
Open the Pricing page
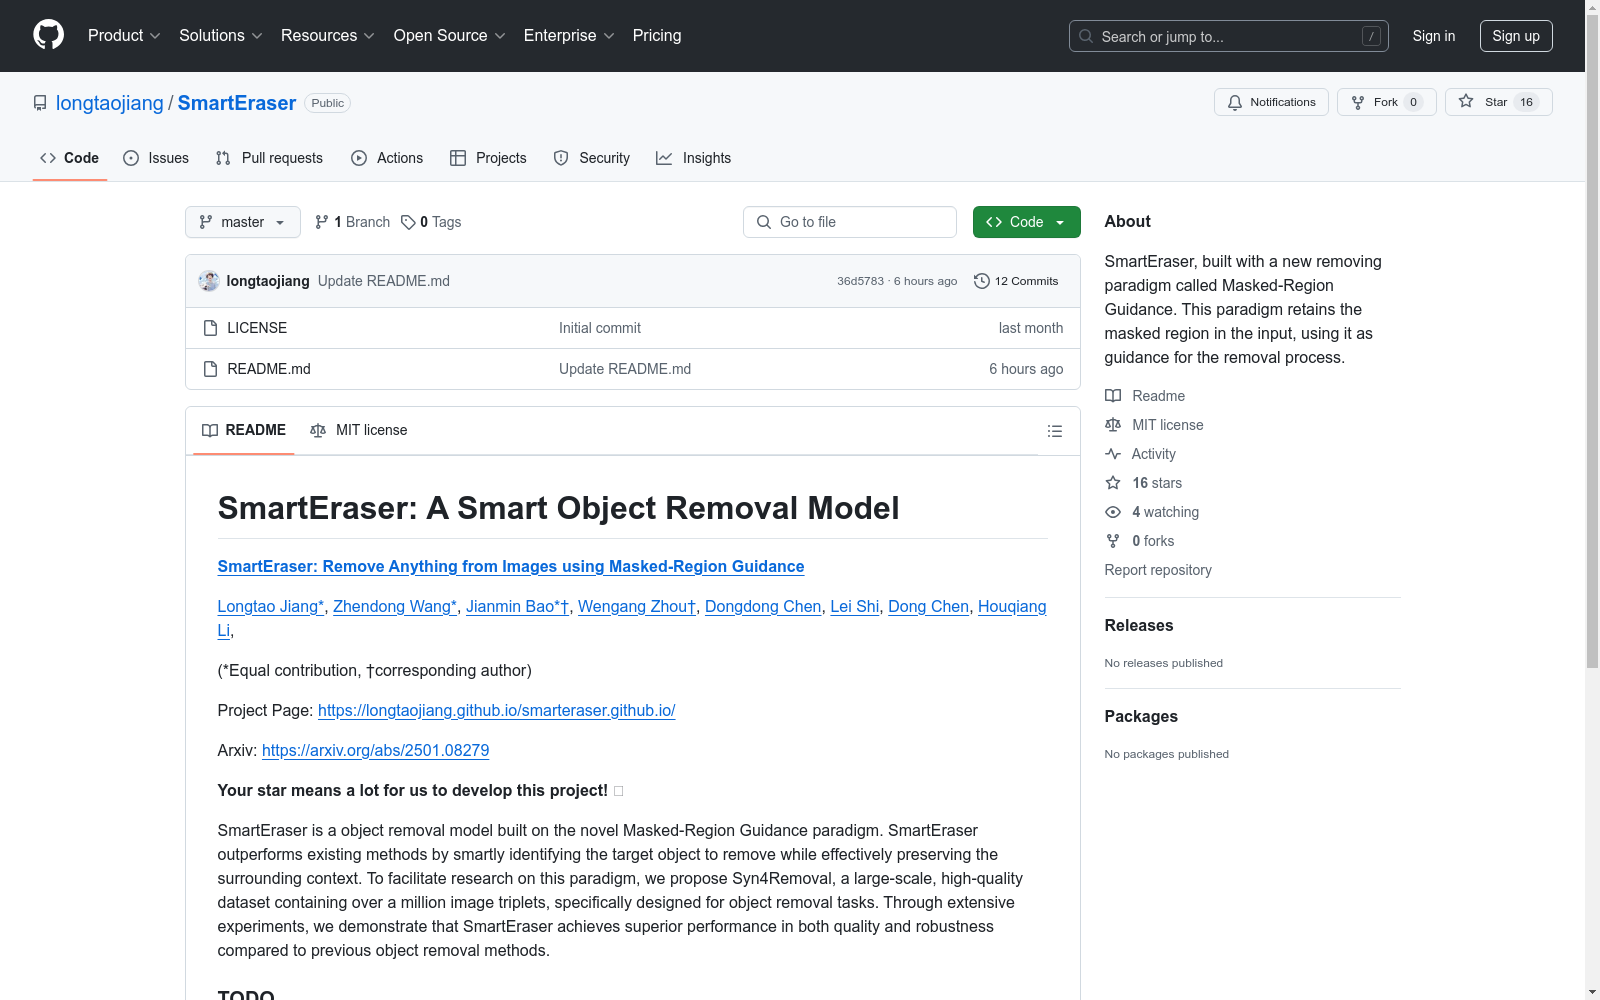pos(657,35)
